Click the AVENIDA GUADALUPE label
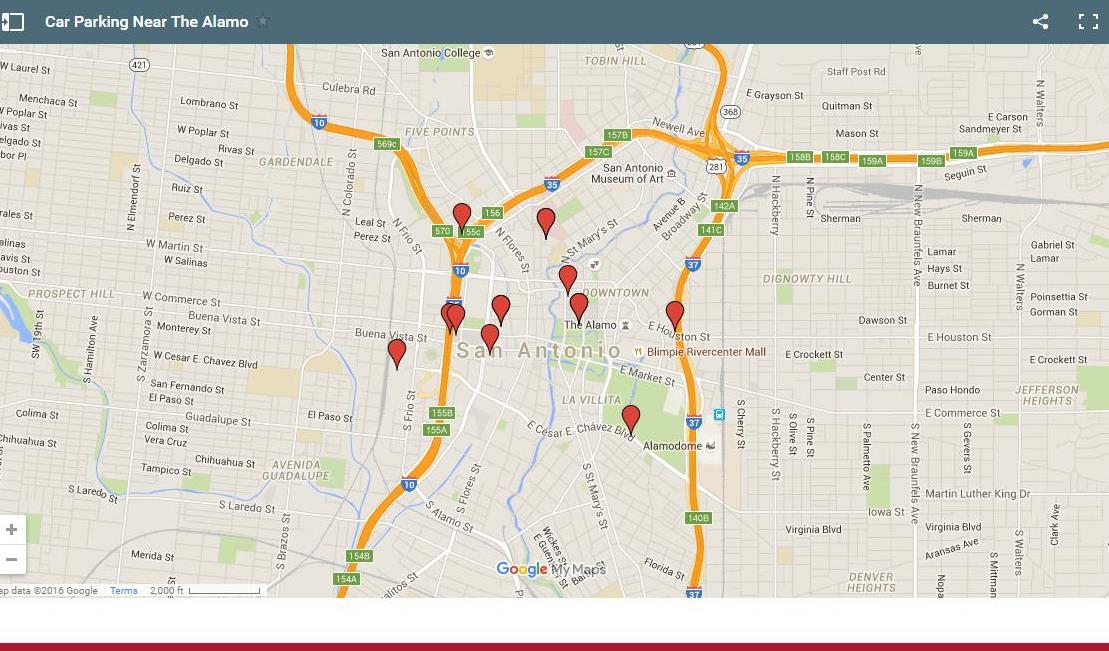 [x=296, y=470]
